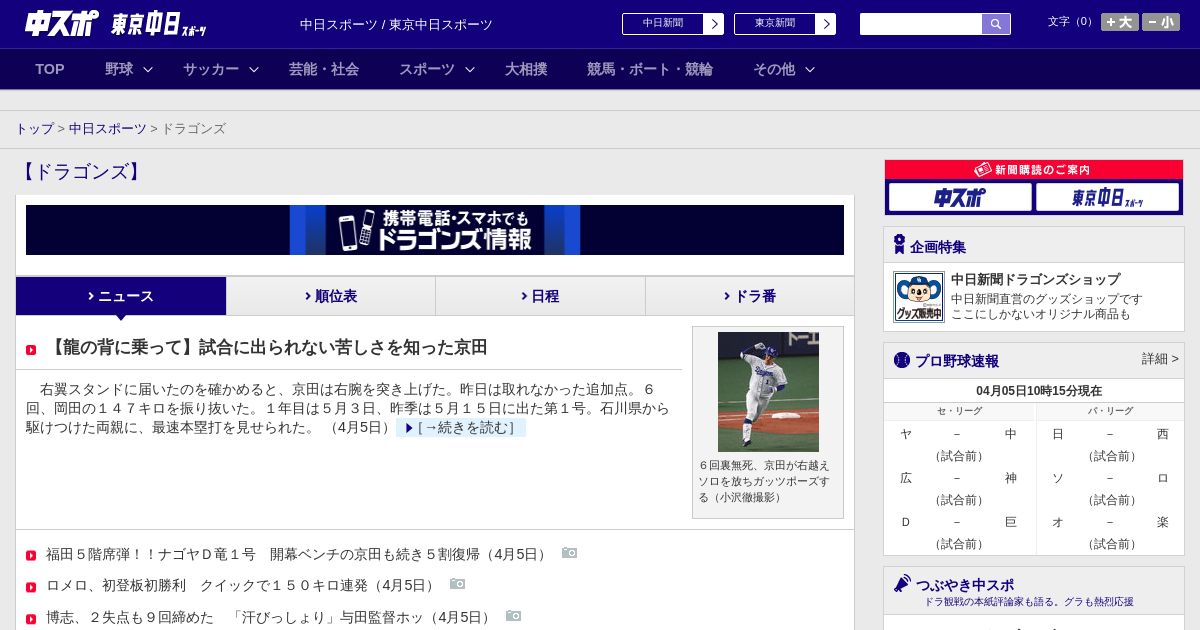Click the 企画特集 ribbon icon

point(899,245)
